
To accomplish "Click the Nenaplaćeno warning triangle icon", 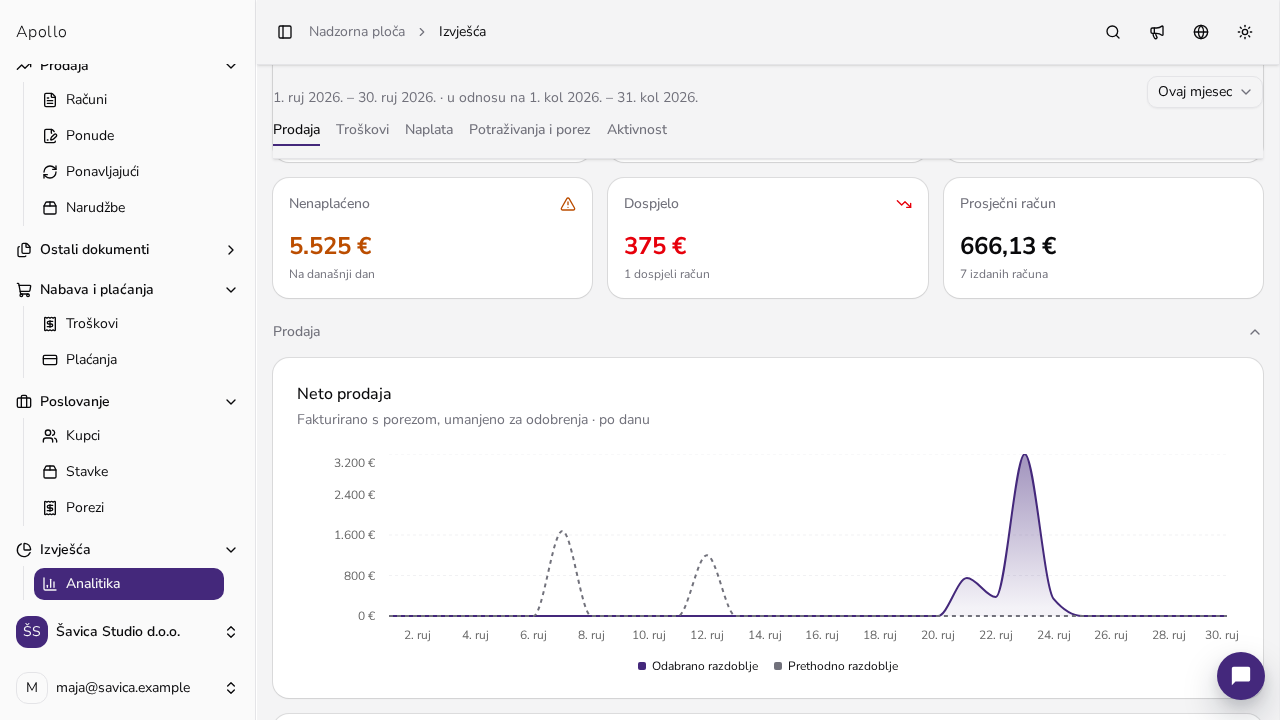I will pos(568,204).
